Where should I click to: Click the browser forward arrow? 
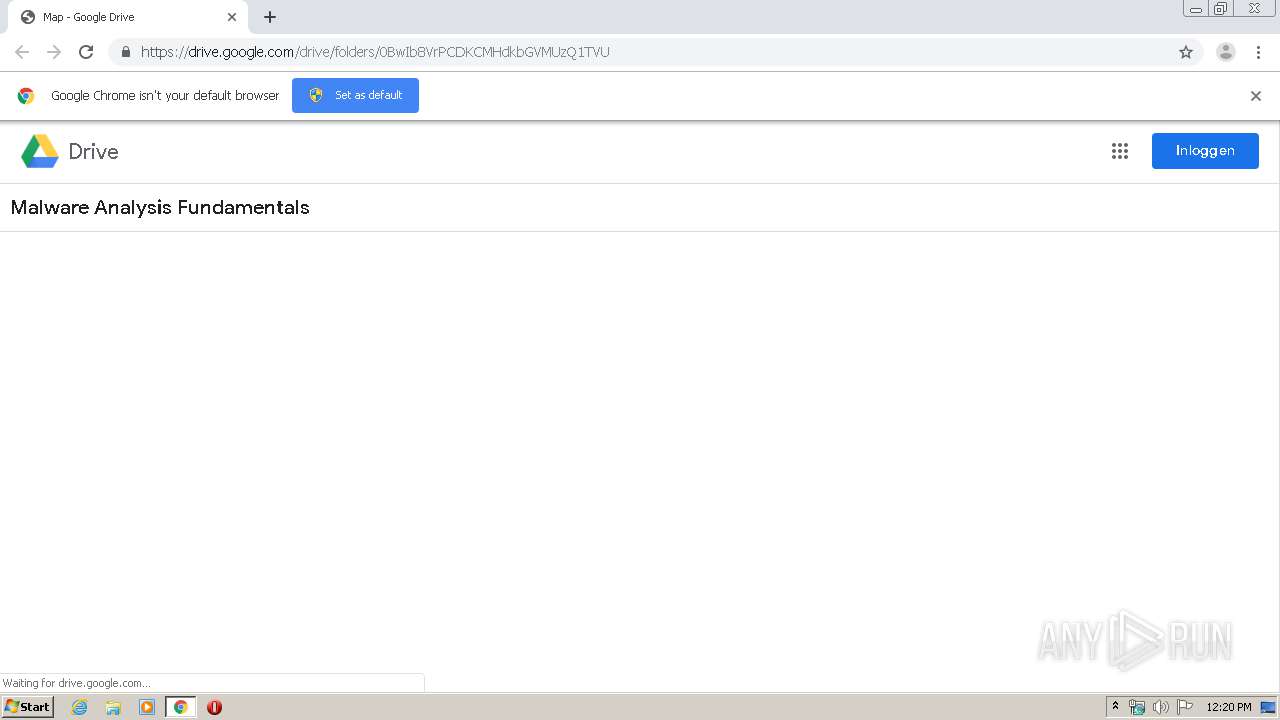(54, 52)
